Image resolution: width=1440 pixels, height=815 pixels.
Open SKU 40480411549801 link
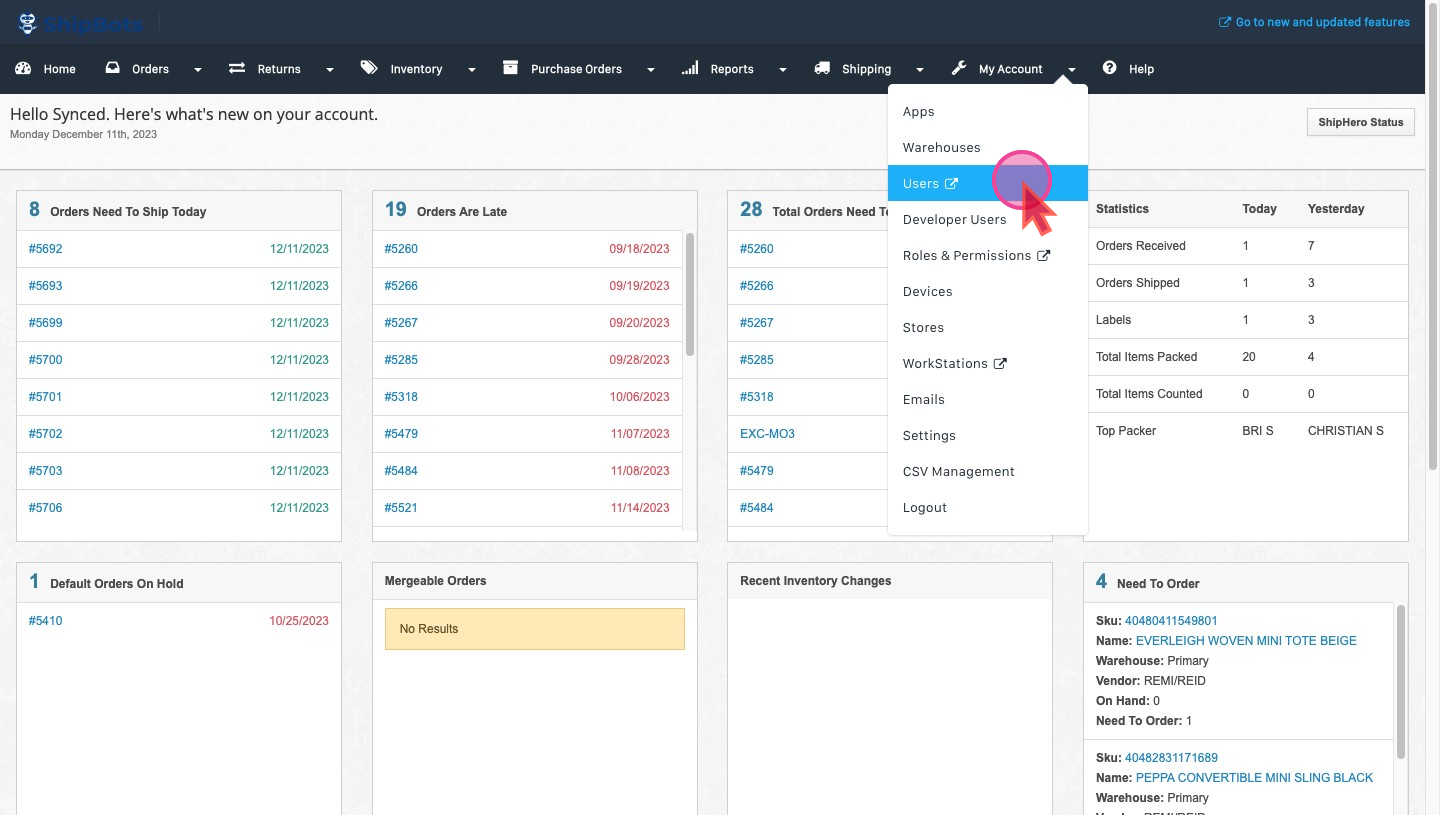click(x=1171, y=621)
